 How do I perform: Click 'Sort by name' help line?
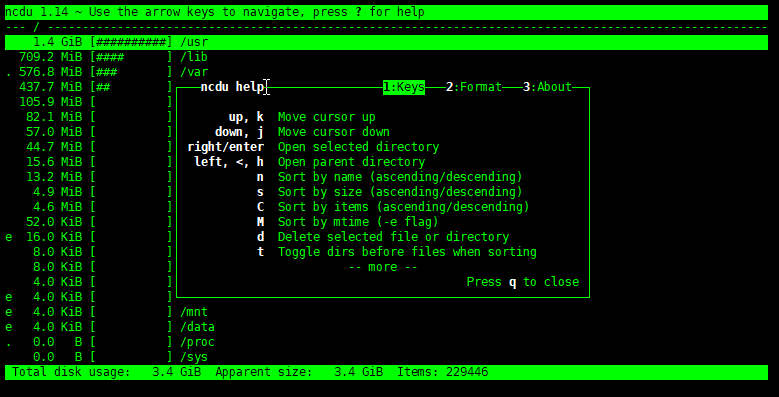[x=400, y=177]
